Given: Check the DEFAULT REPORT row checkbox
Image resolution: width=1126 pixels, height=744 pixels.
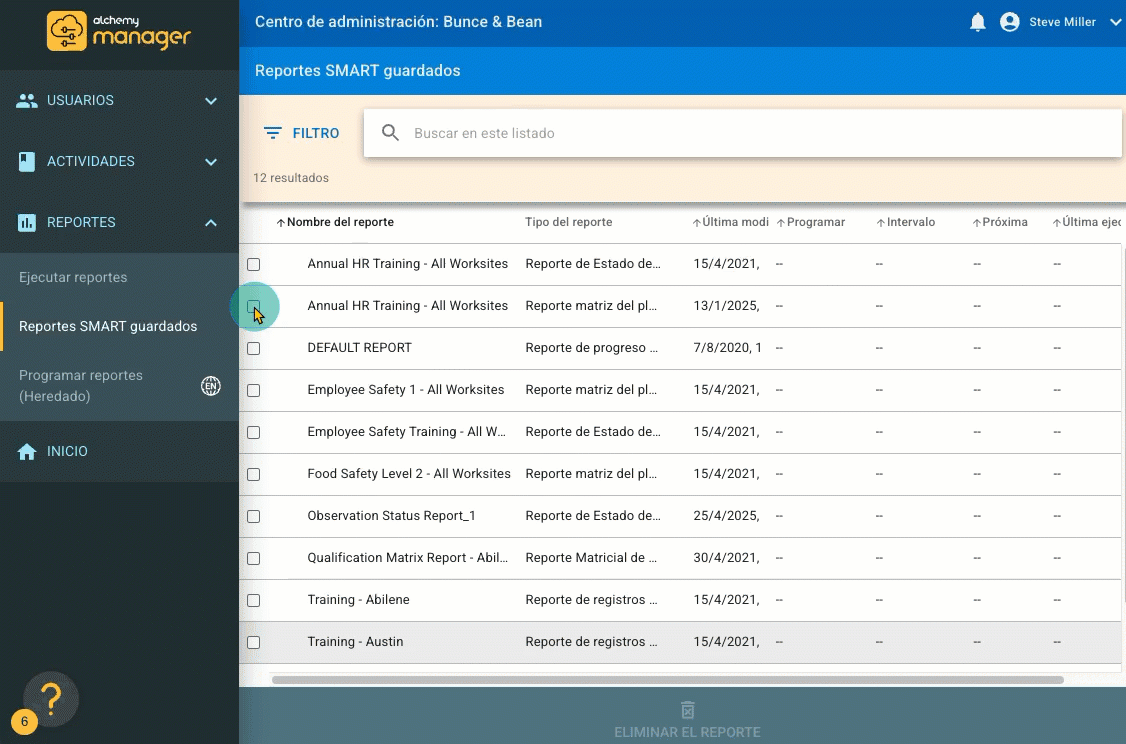Looking at the screenshot, I should (253, 348).
